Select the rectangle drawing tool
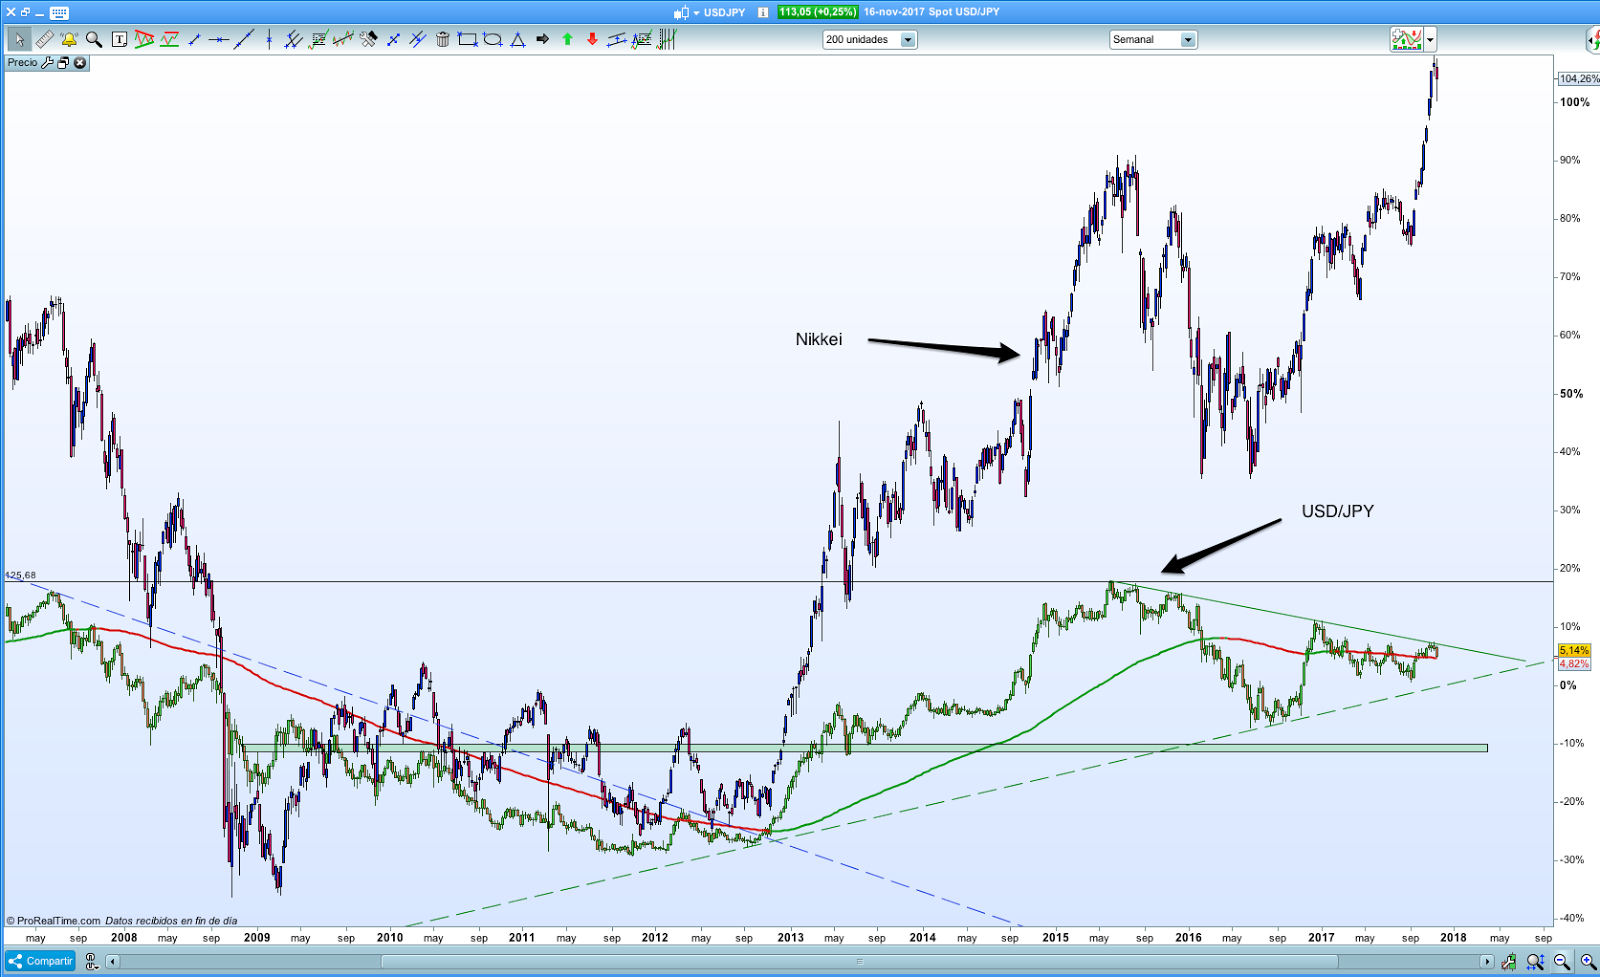The width and height of the screenshot is (1600, 977). click(467, 40)
